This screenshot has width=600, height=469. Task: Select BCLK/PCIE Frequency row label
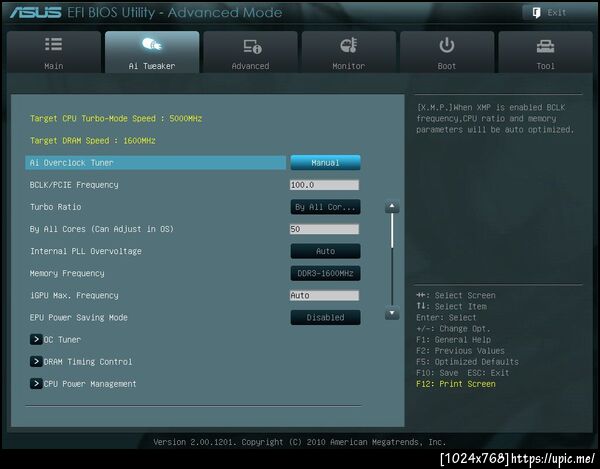click(x=74, y=185)
